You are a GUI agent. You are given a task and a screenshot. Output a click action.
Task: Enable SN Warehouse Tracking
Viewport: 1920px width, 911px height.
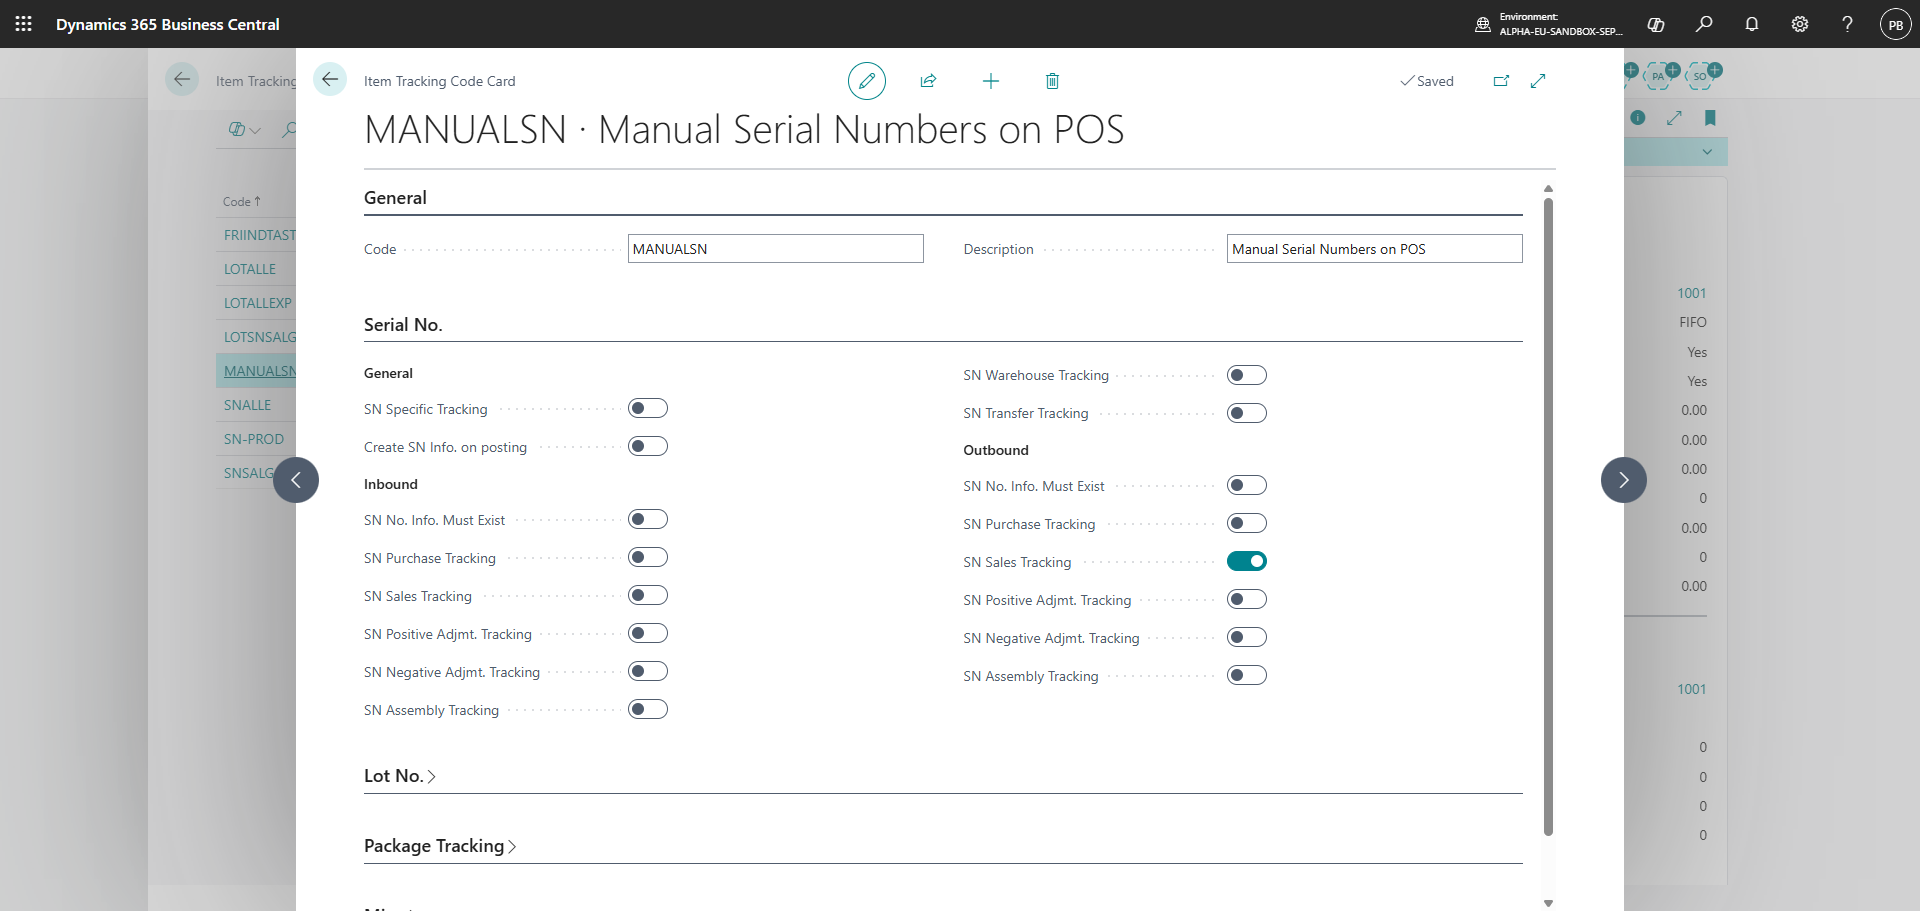pos(1247,375)
